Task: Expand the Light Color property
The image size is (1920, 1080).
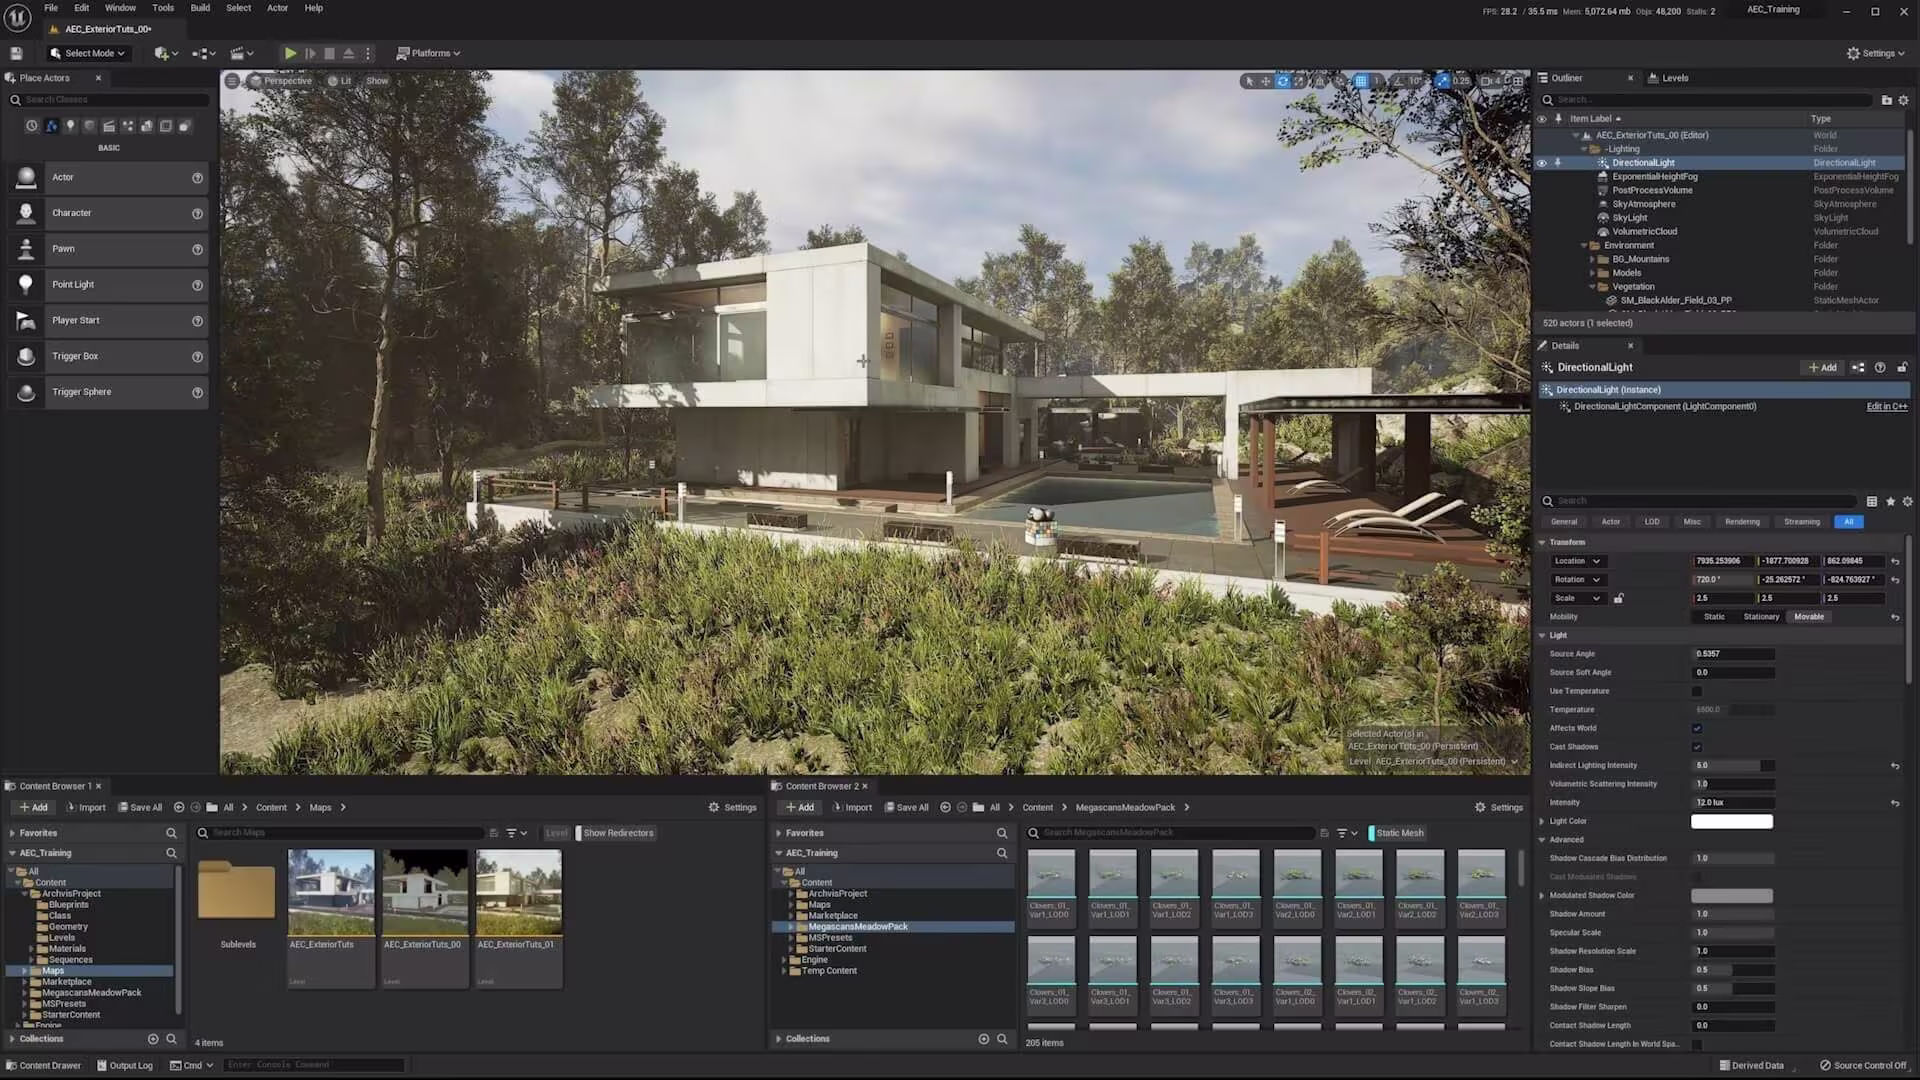Action: (x=1542, y=821)
